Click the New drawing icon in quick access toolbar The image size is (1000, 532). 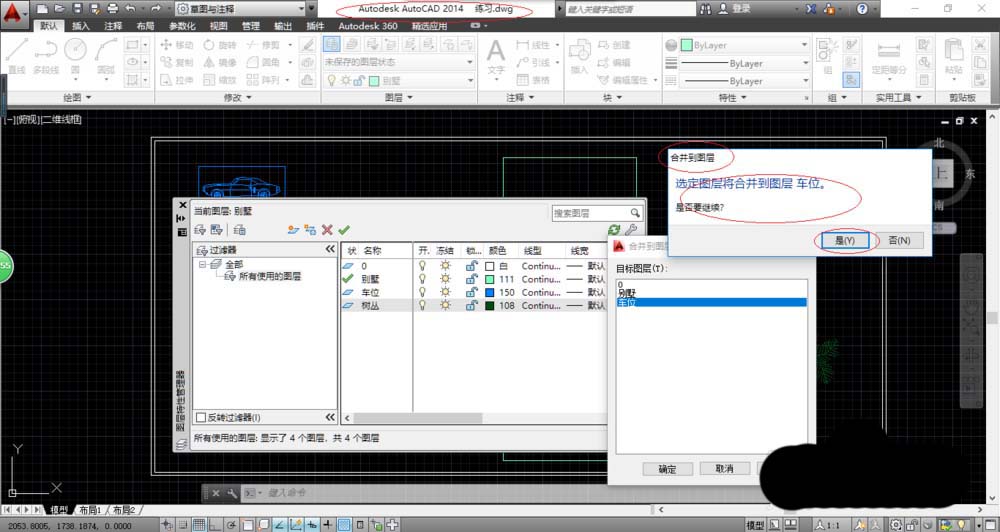[x=42, y=9]
